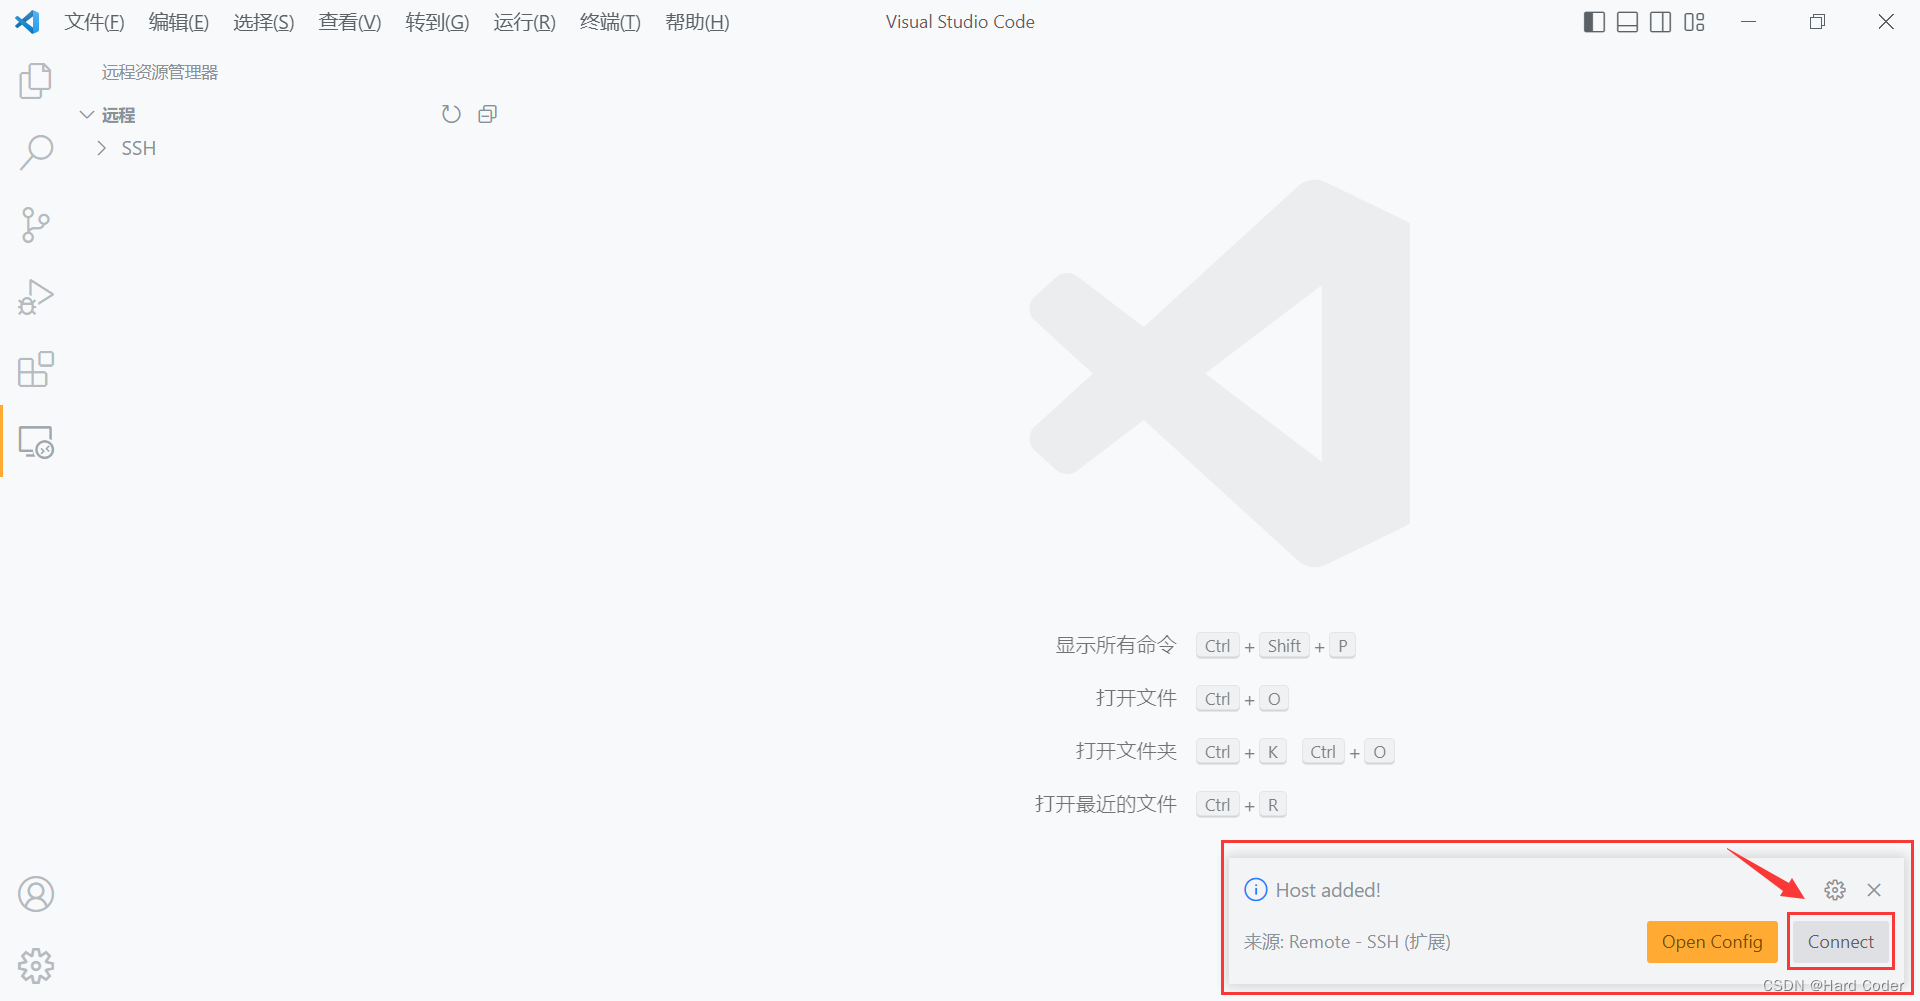Refresh the remote explorer list
The width and height of the screenshot is (1920, 1001).
451,114
